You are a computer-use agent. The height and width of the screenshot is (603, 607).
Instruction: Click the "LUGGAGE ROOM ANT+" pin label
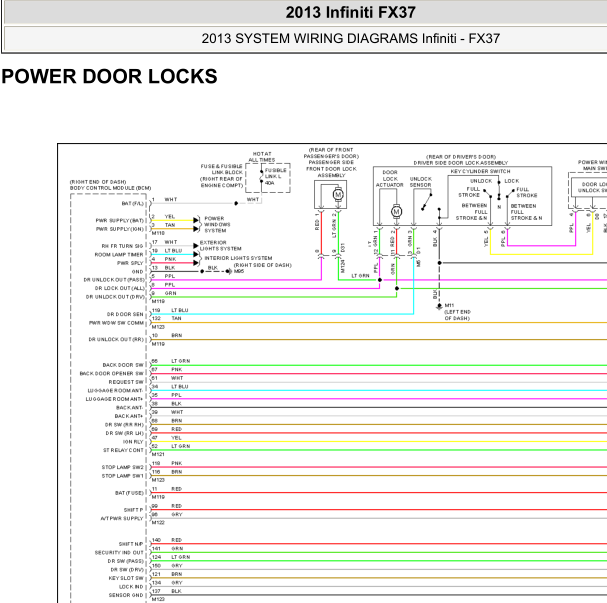coord(114,399)
